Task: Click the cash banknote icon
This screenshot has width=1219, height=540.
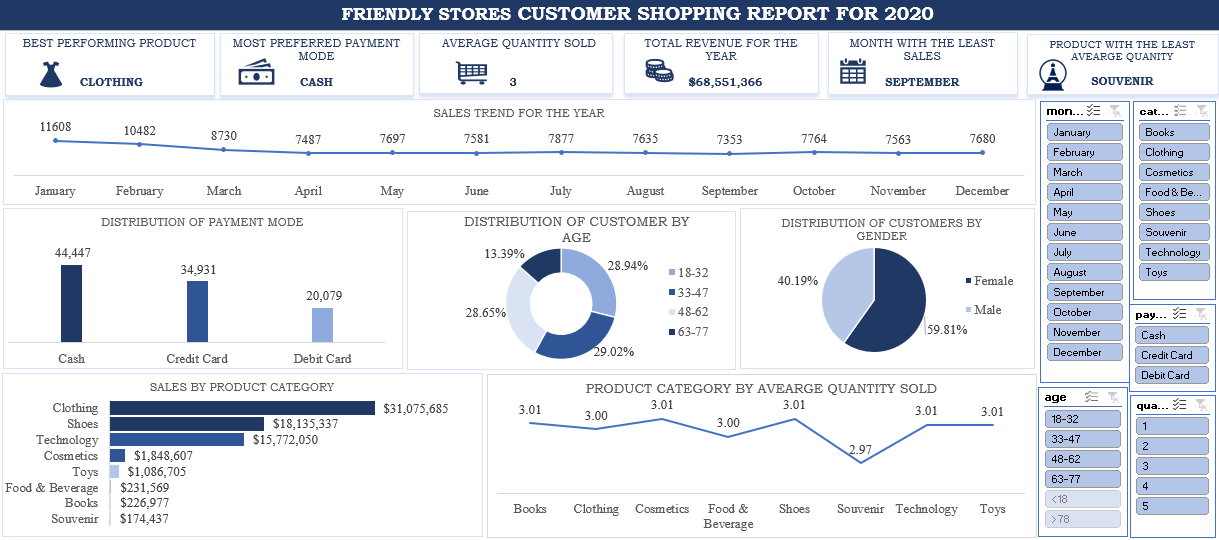Action: (x=256, y=73)
